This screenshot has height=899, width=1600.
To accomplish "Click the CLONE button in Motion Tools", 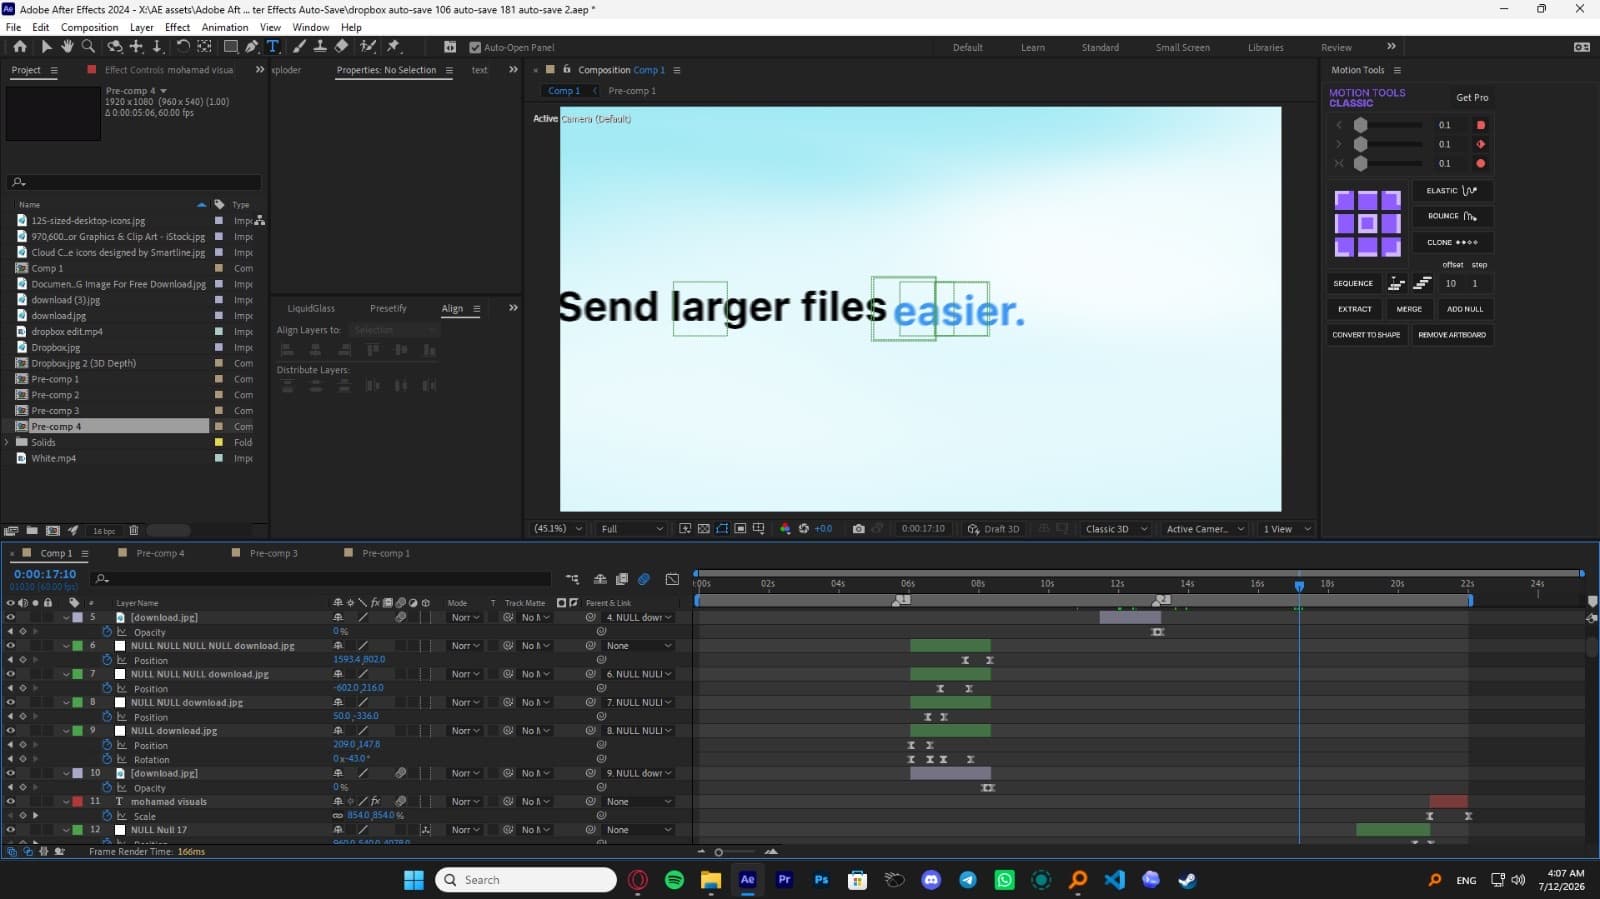I will click(x=1452, y=242).
